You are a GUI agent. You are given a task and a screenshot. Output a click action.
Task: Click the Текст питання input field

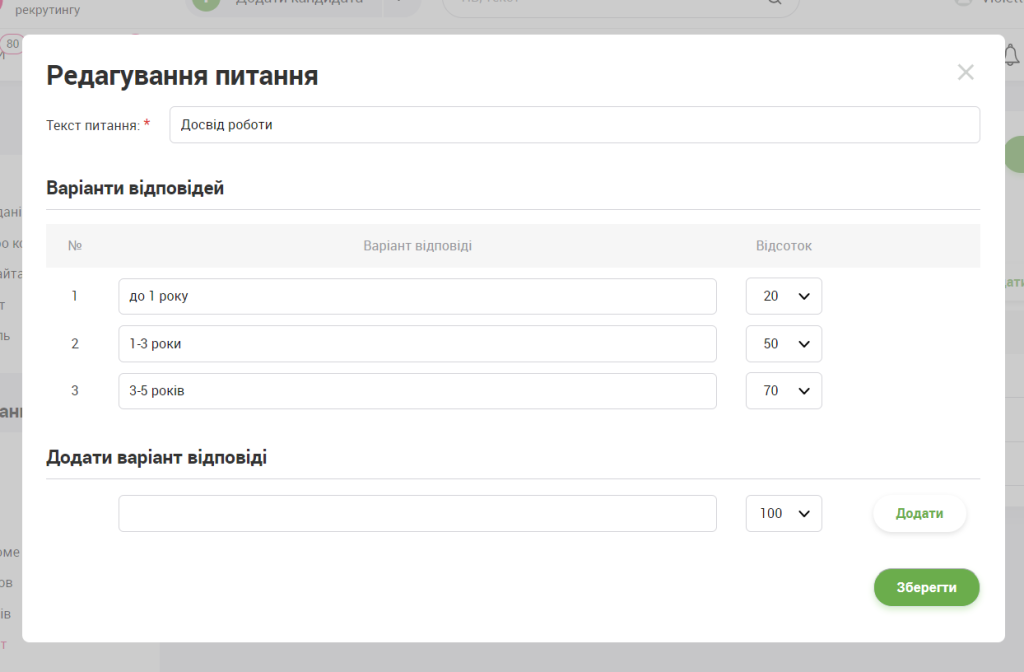[574, 125]
